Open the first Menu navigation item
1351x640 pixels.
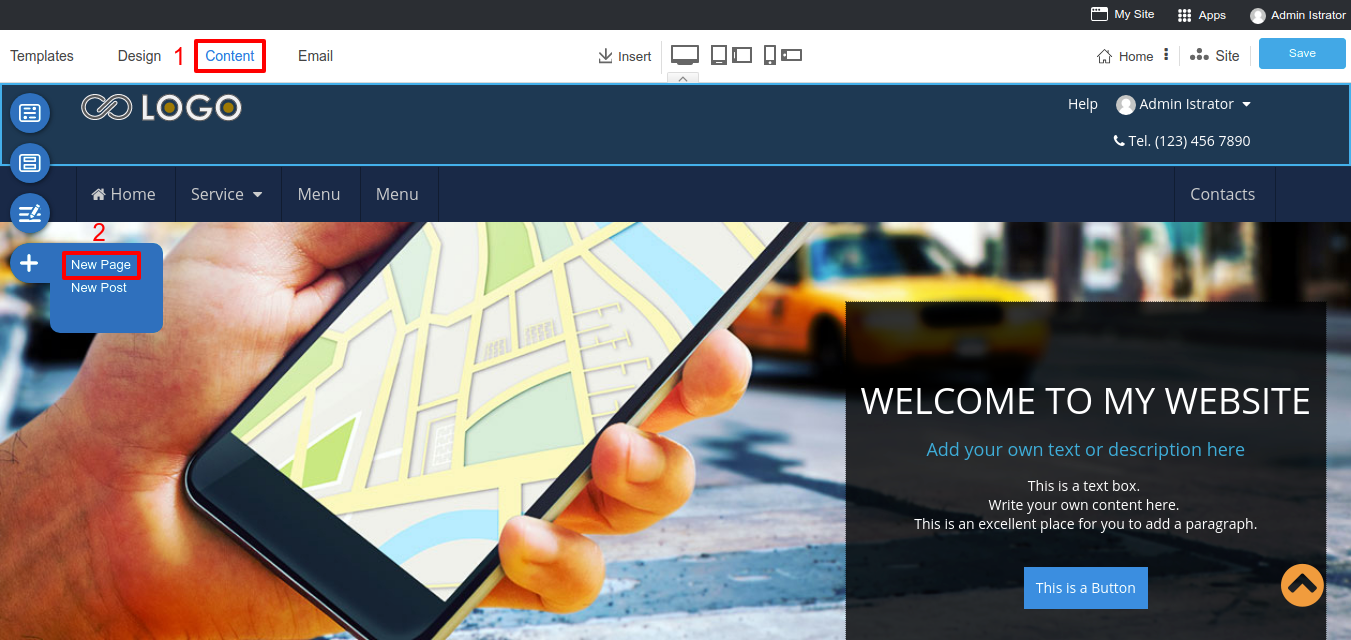319,194
